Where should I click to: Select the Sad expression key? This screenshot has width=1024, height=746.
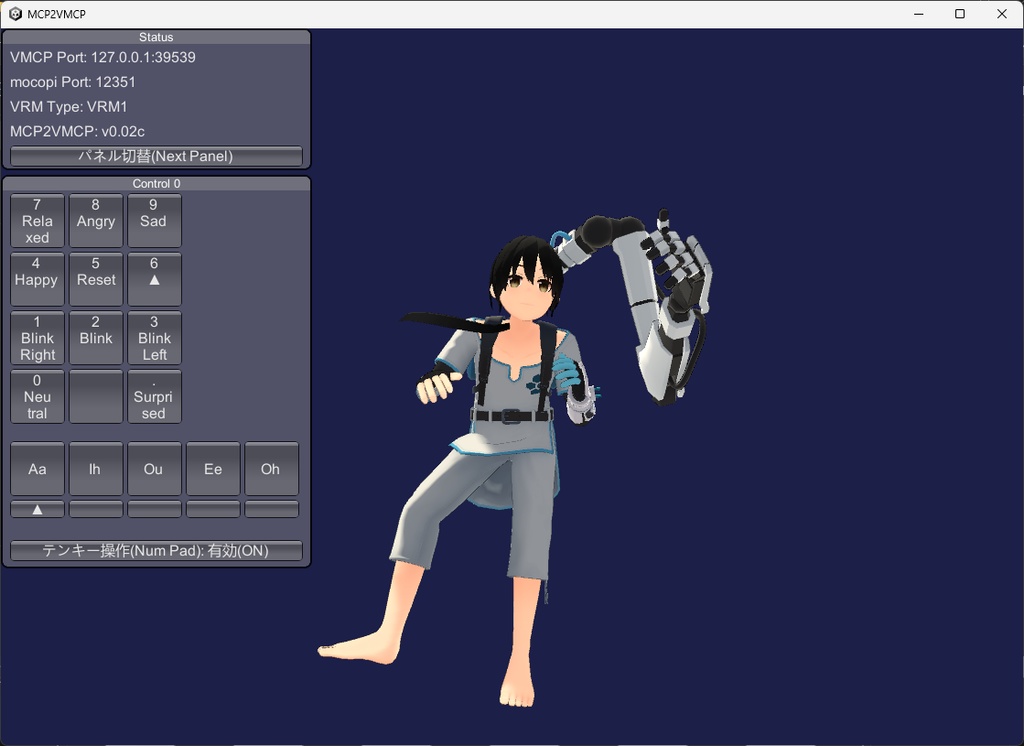pyautogui.click(x=154, y=220)
